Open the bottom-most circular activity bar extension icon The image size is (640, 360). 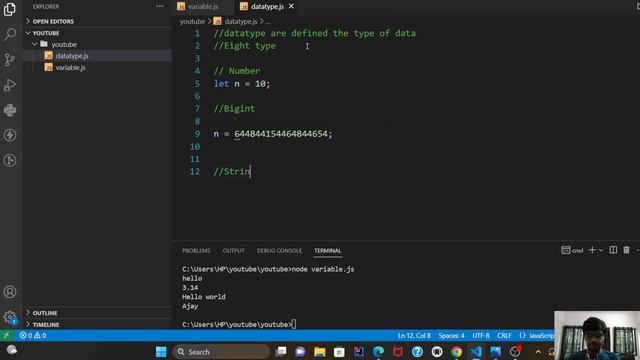point(10,160)
